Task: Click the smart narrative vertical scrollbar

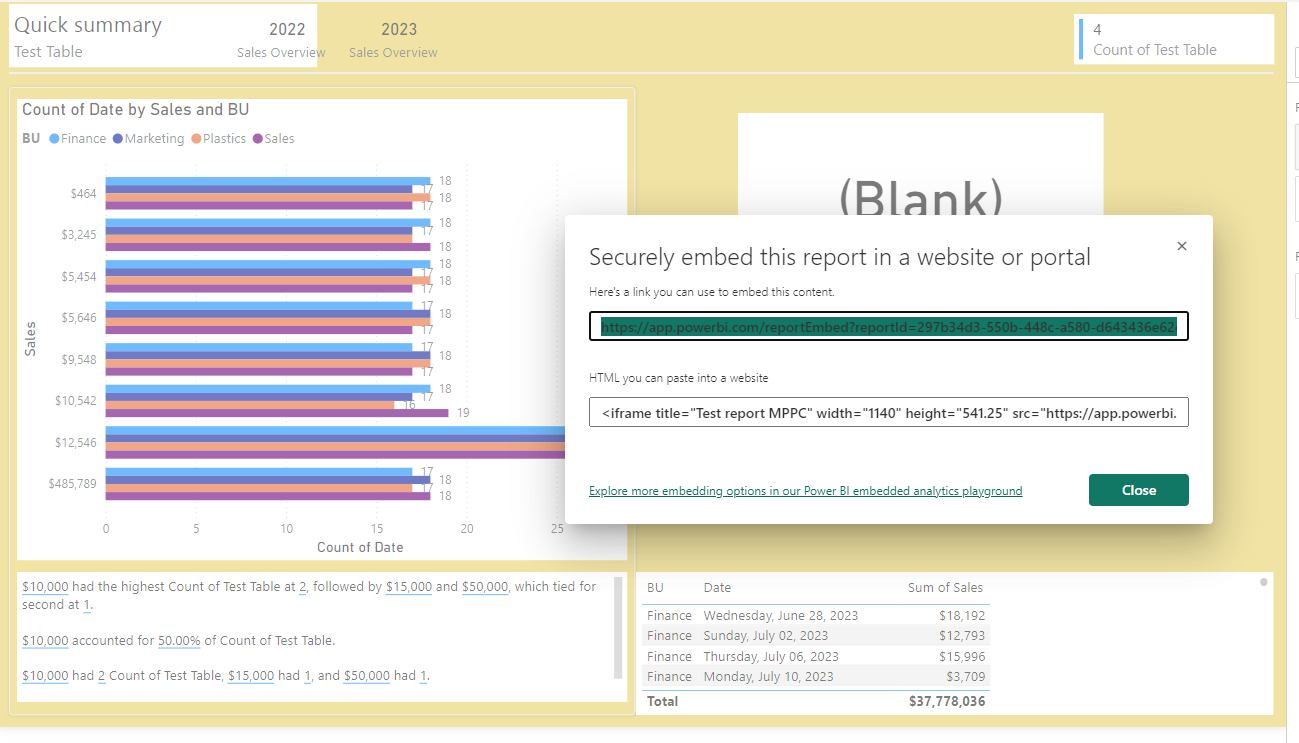Action: 618,628
